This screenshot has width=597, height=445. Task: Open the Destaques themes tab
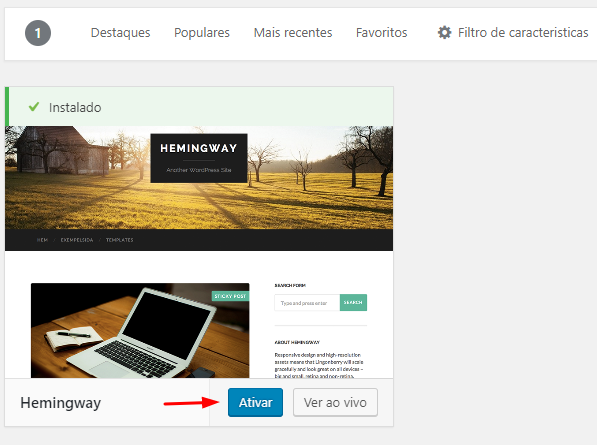coord(120,33)
